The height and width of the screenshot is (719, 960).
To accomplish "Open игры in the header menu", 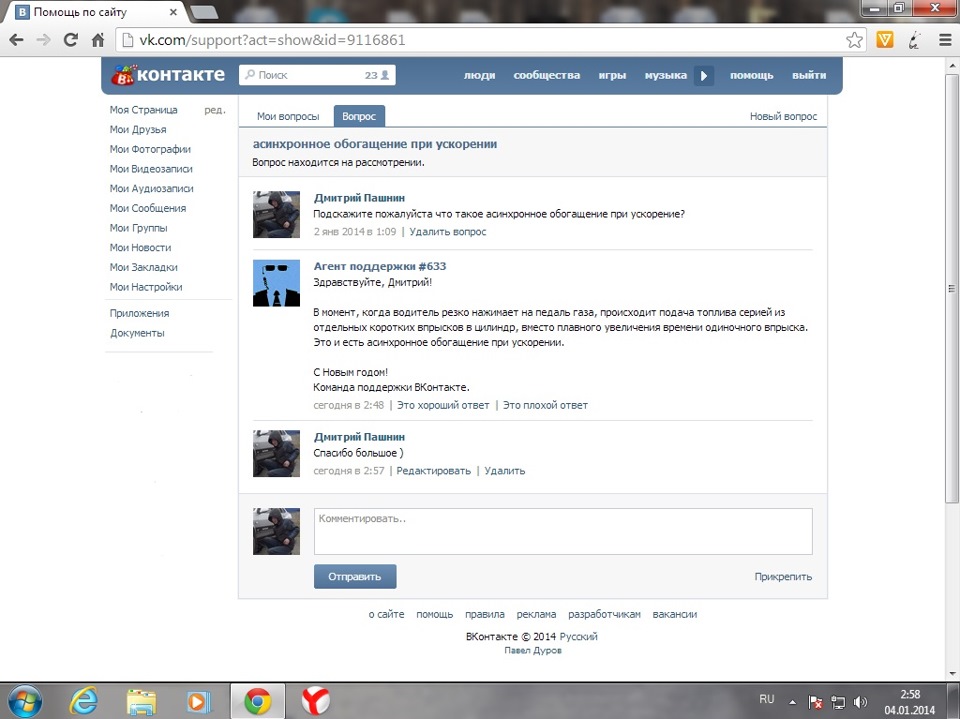I will [612, 75].
